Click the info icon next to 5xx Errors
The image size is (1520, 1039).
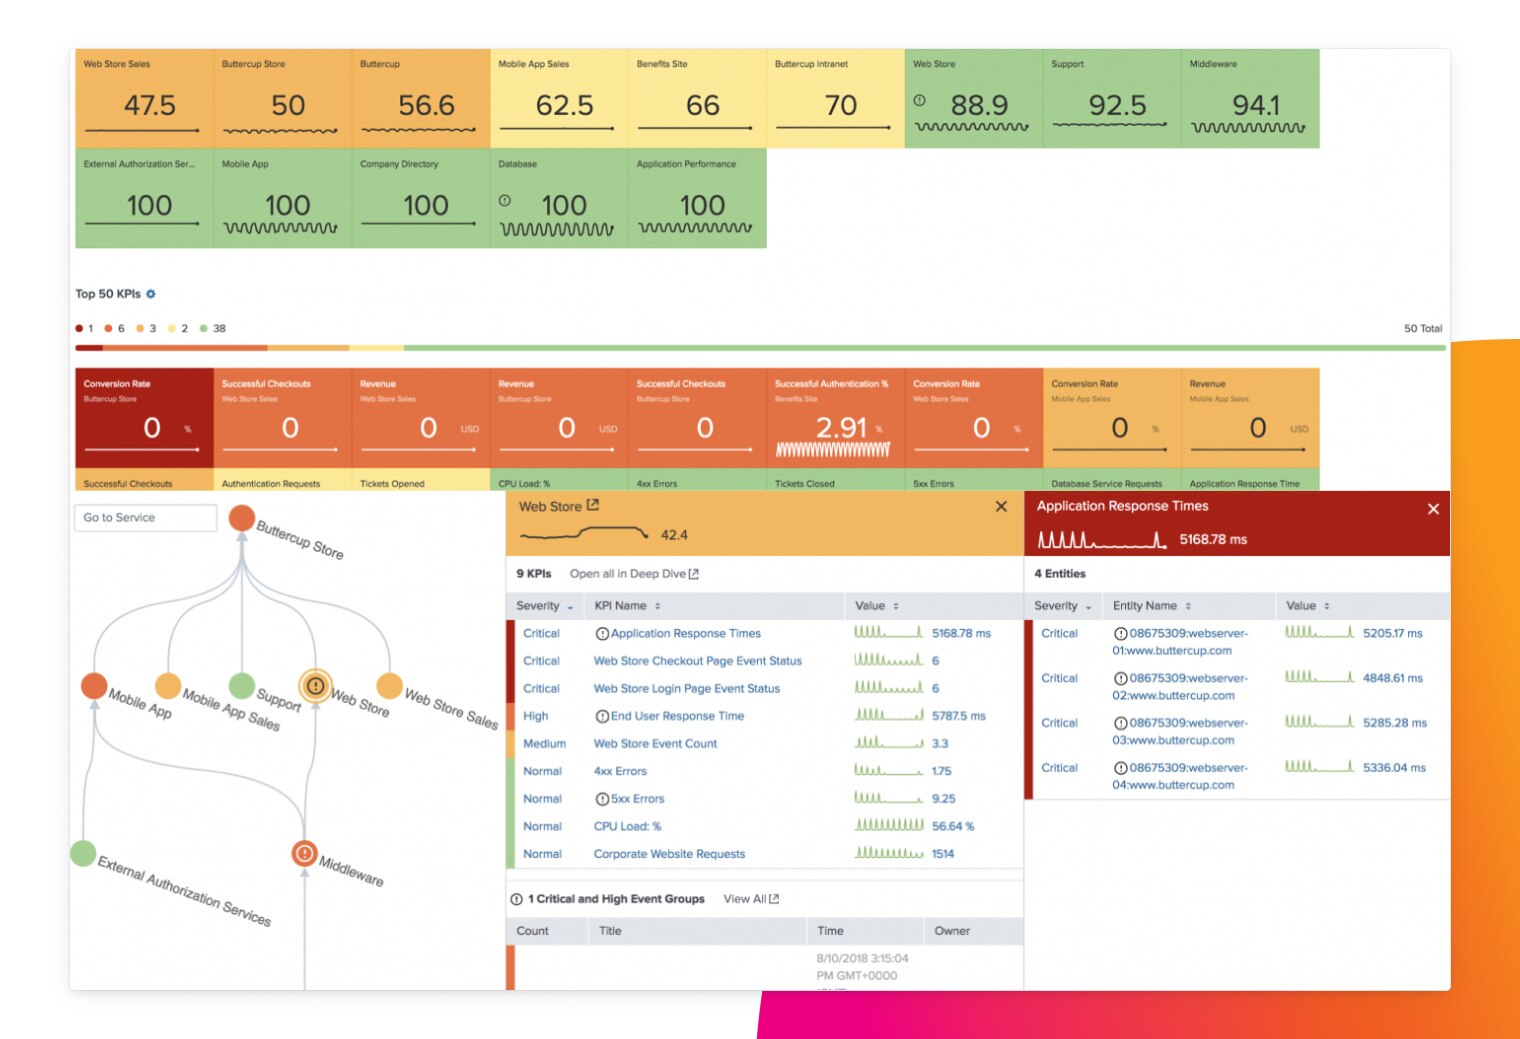(601, 798)
